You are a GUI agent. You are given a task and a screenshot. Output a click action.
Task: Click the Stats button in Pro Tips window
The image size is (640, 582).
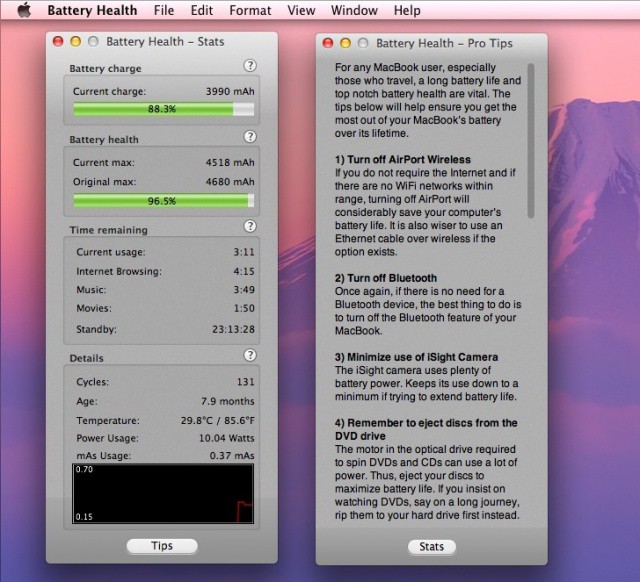pos(431,547)
